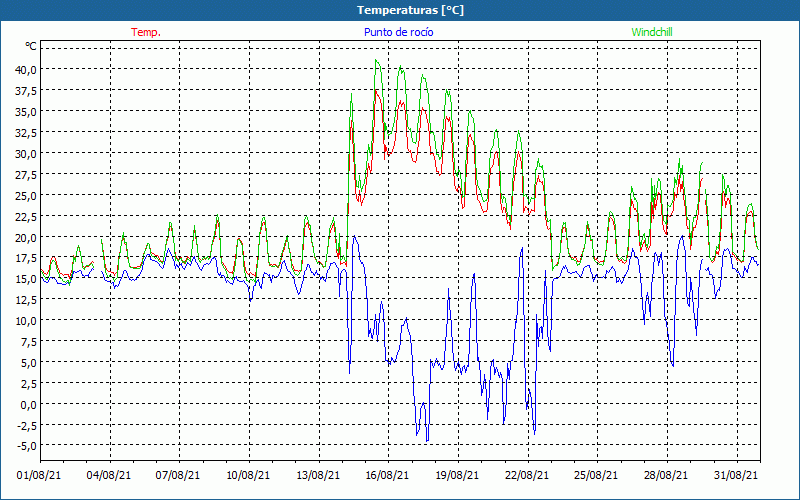Click the 35,0 y-axis value
The height and width of the screenshot is (500, 800).
(x=26, y=111)
